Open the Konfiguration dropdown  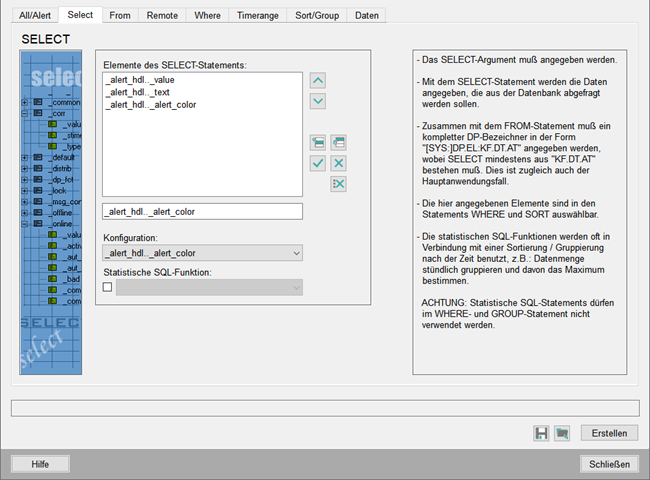click(x=203, y=254)
